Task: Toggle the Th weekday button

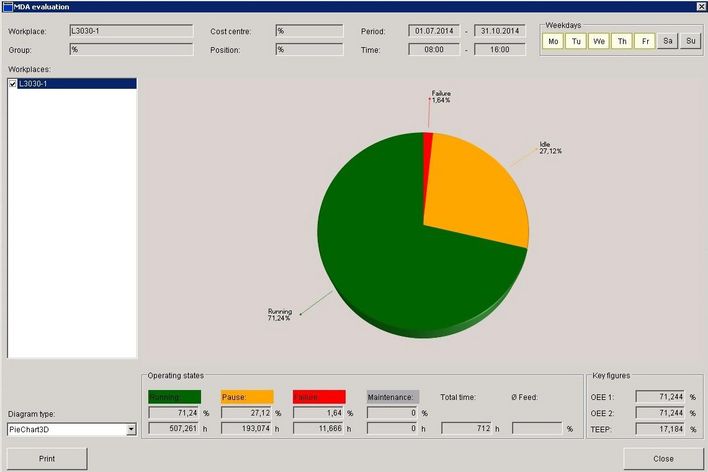Action: coord(622,41)
